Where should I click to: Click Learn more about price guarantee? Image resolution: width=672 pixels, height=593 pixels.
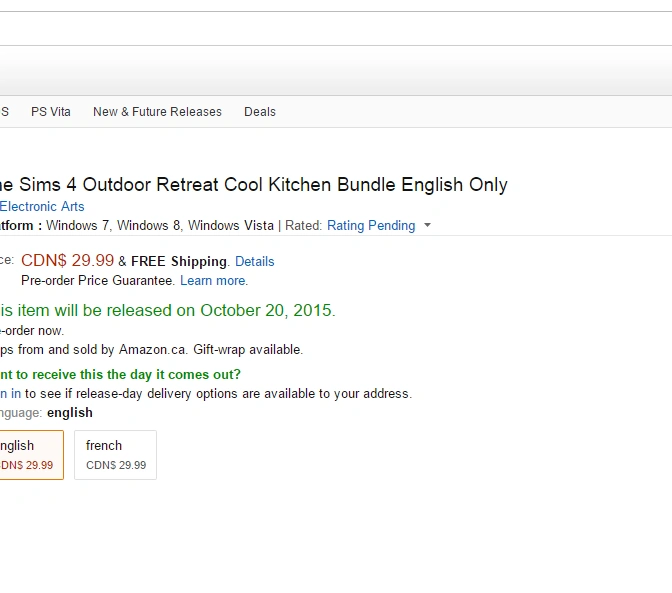point(213,281)
